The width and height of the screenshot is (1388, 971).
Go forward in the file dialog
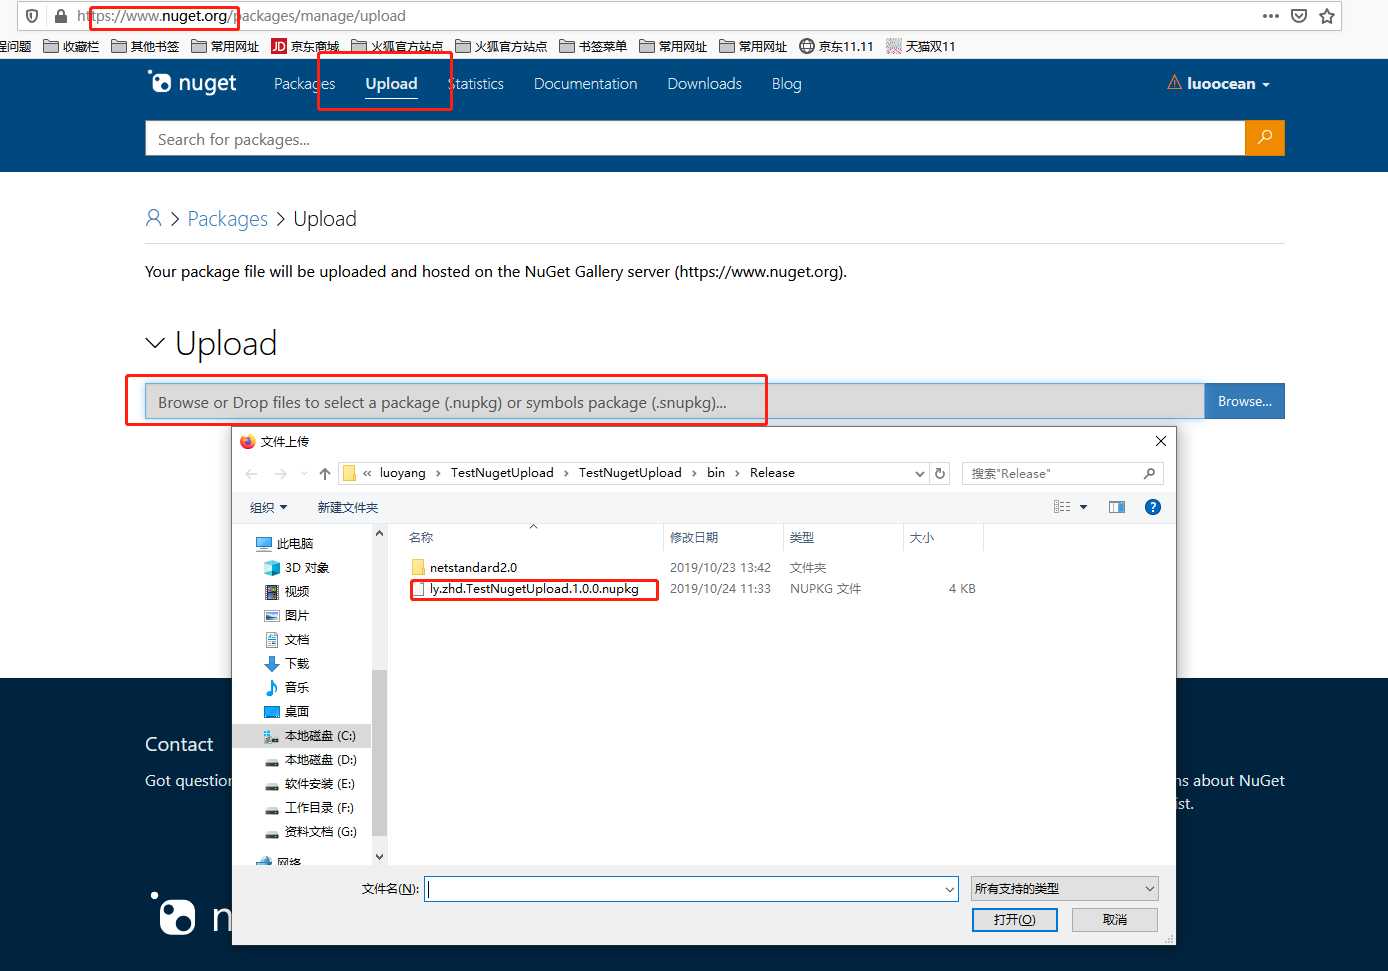[281, 473]
